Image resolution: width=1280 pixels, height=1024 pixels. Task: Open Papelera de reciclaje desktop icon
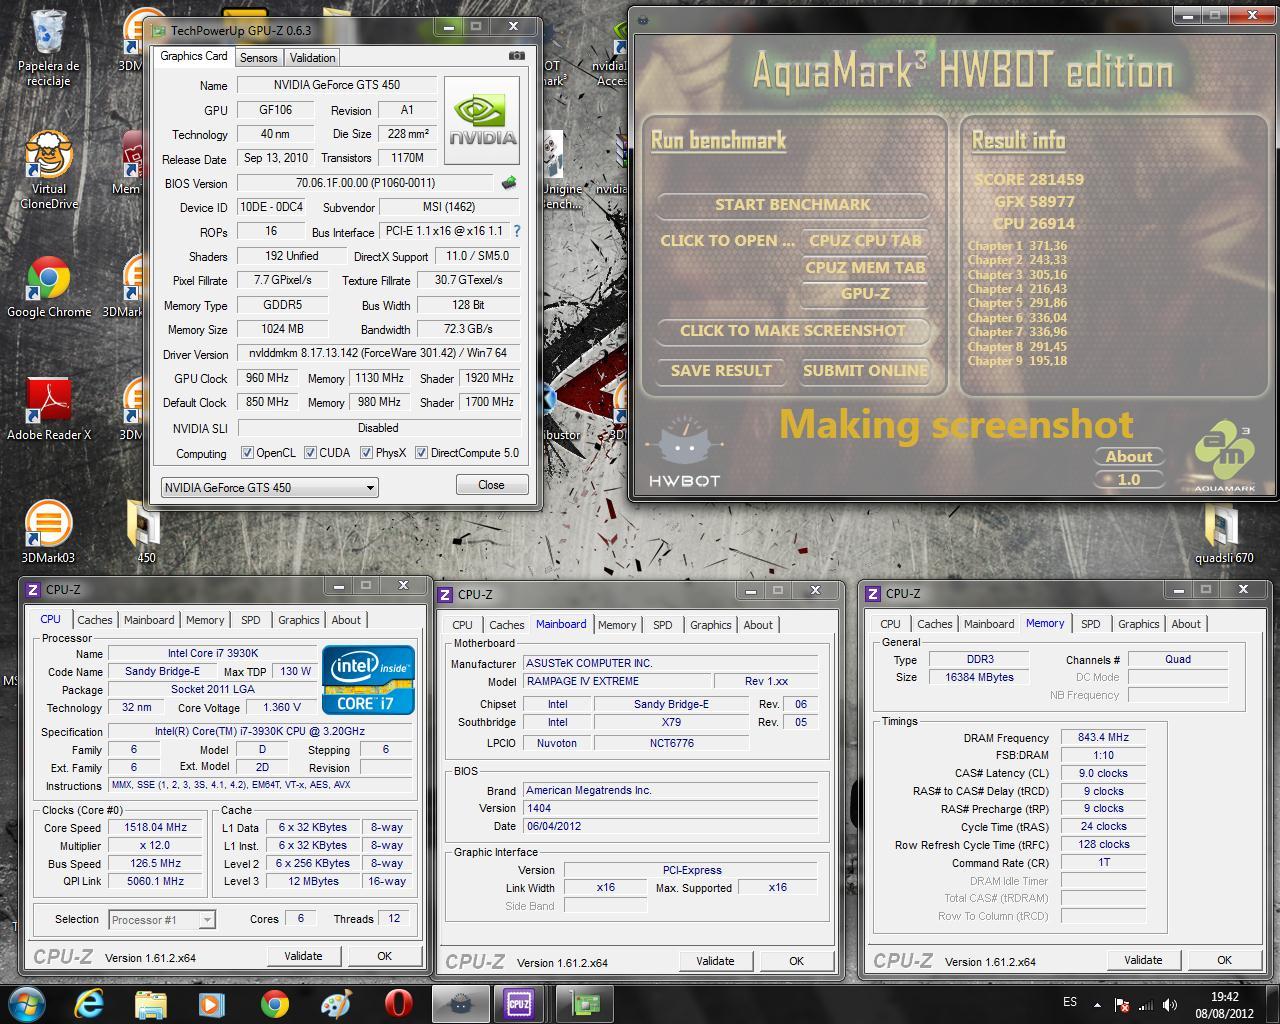(x=48, y=47)
